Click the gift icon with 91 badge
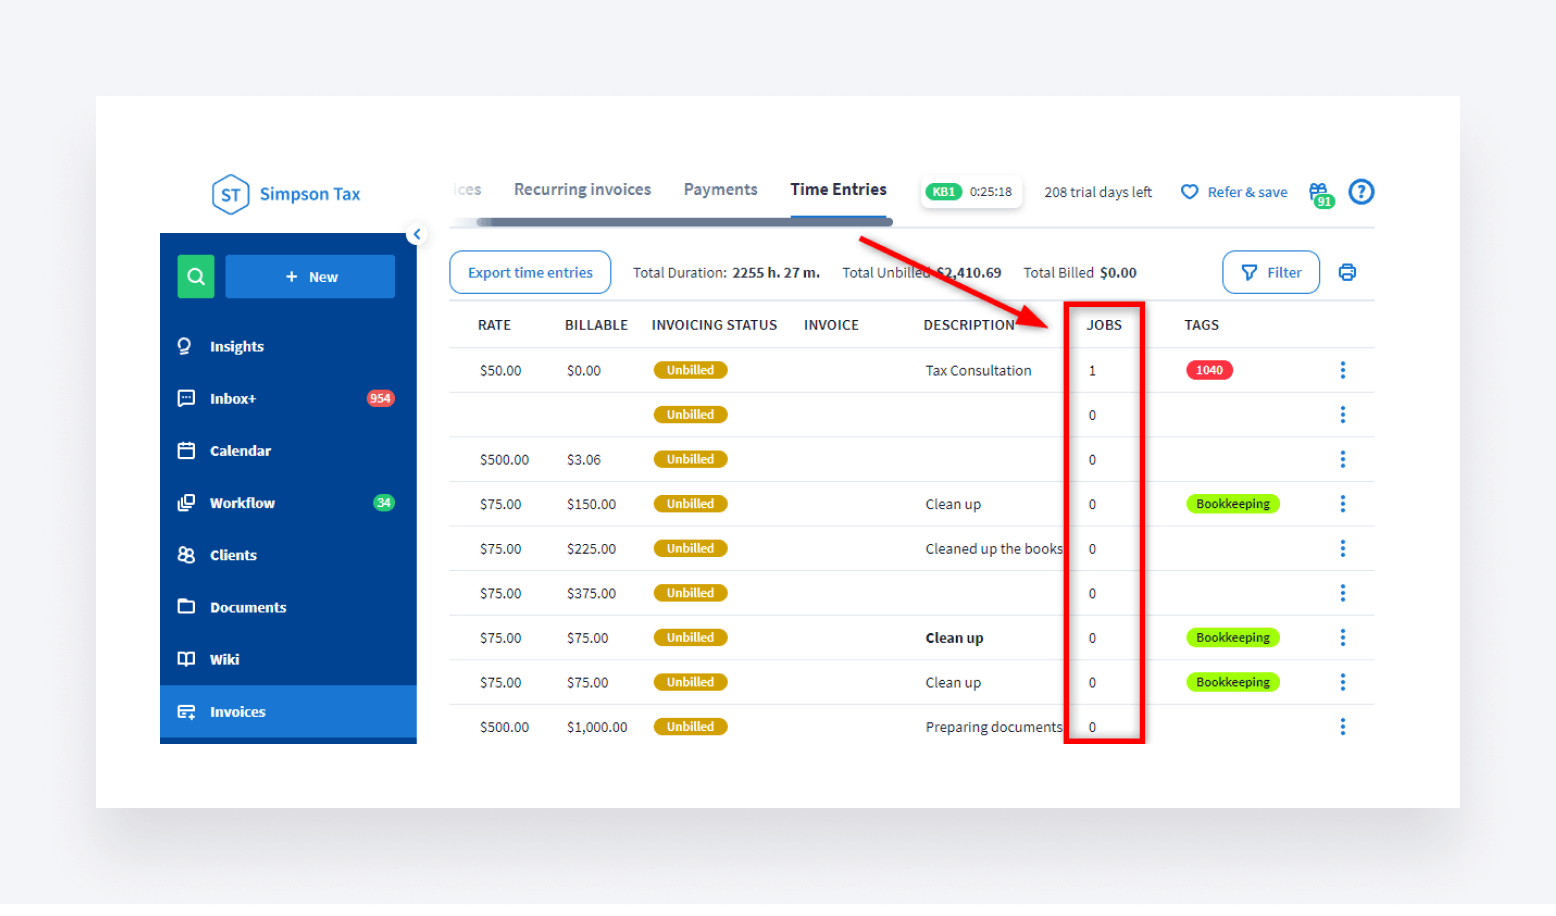Image resolution: width=1556 pixels, height=916 pixels. coord(1320,193)
